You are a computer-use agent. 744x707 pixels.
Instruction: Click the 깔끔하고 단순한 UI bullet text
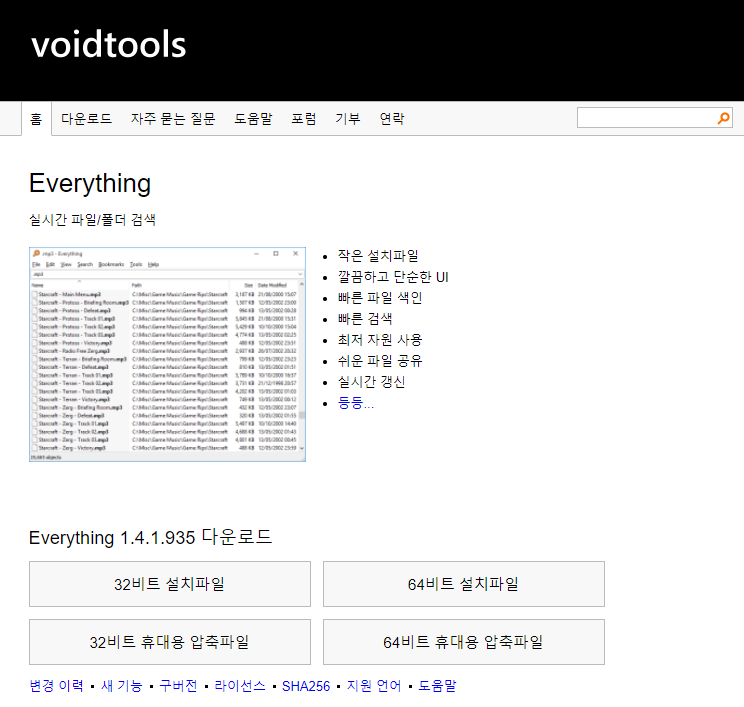coord(393,277)
